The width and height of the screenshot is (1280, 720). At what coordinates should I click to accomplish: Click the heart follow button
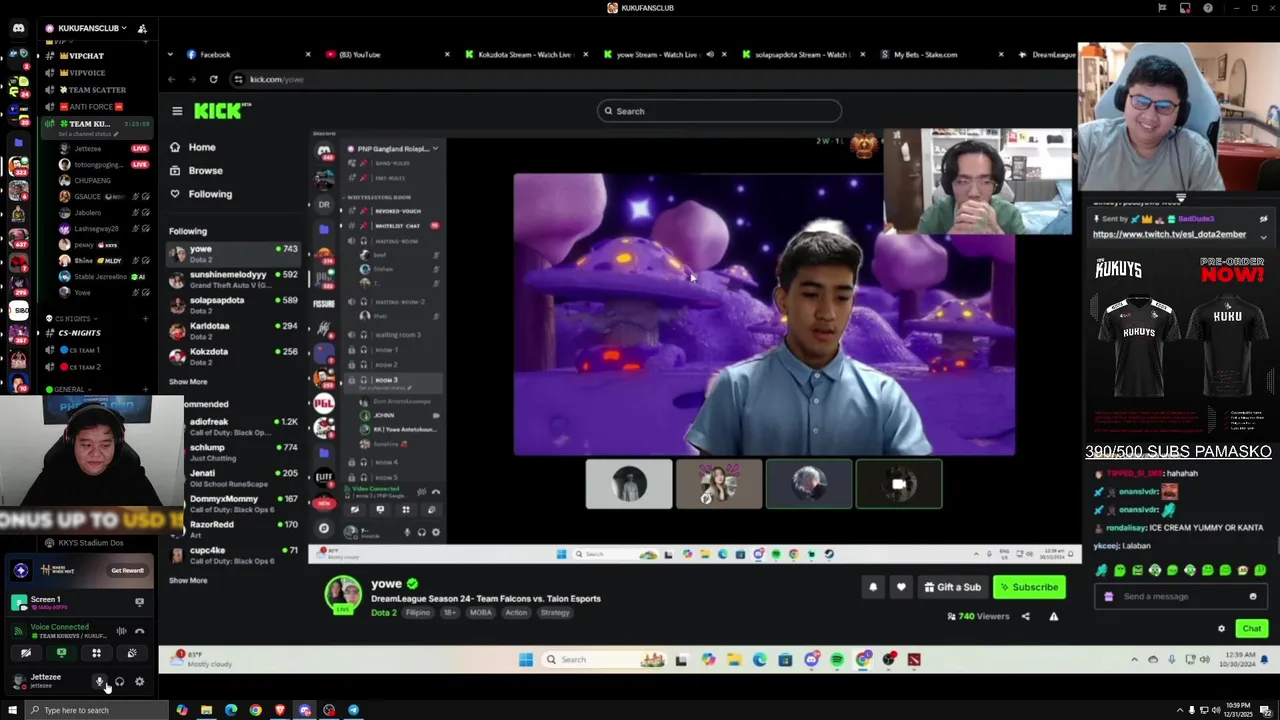pos(901,587)
